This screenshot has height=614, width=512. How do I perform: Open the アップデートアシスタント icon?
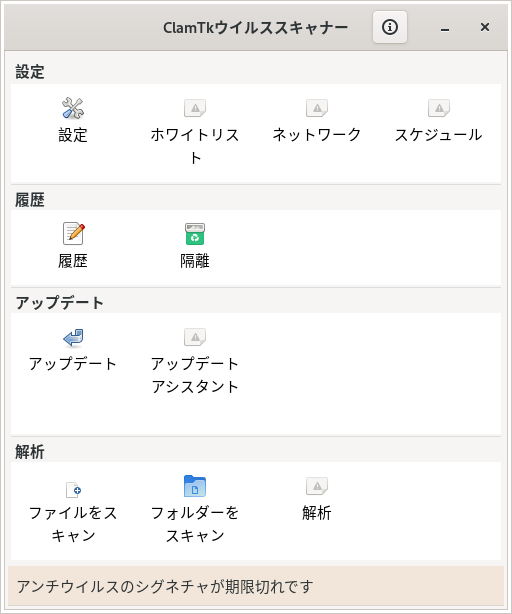(195, 337)
